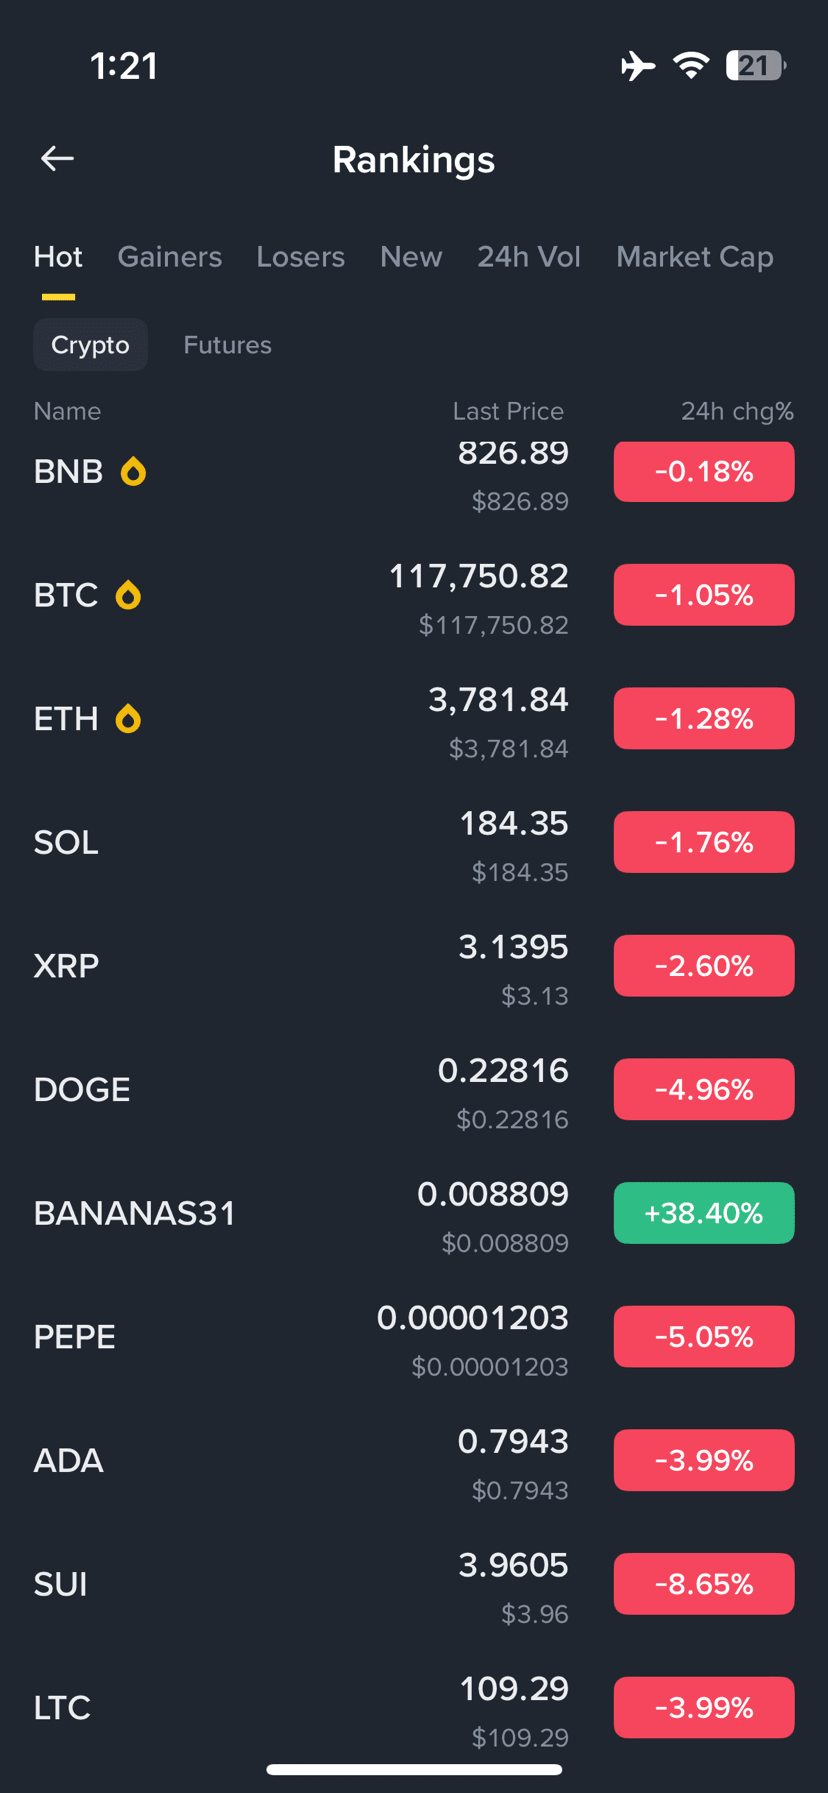Tap the hot flame icon next to BTC
Screen dimensions: 828x1793
point(128,595)
